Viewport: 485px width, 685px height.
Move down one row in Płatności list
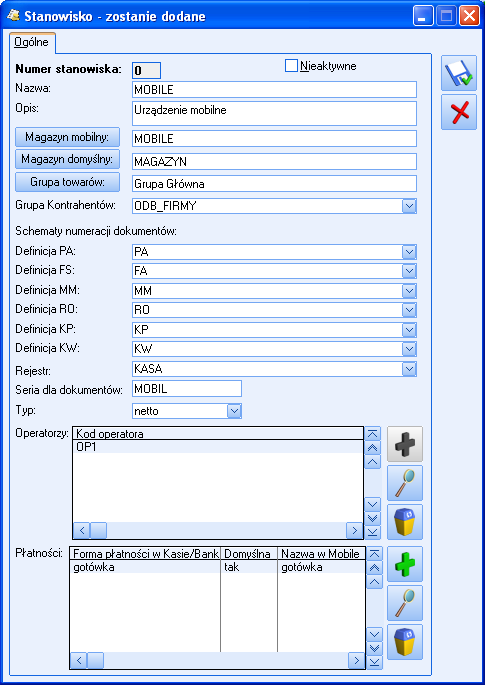pyautogui.click(x=374, y=634)
